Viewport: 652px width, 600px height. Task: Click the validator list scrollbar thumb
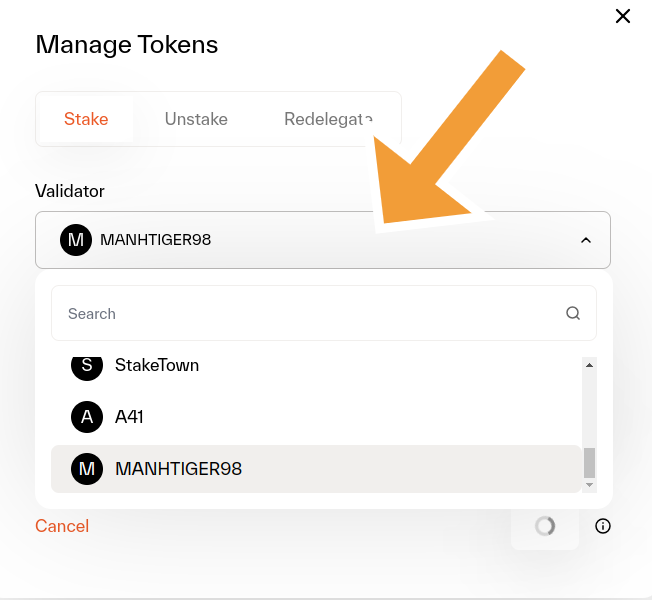[x=590, y=462]
